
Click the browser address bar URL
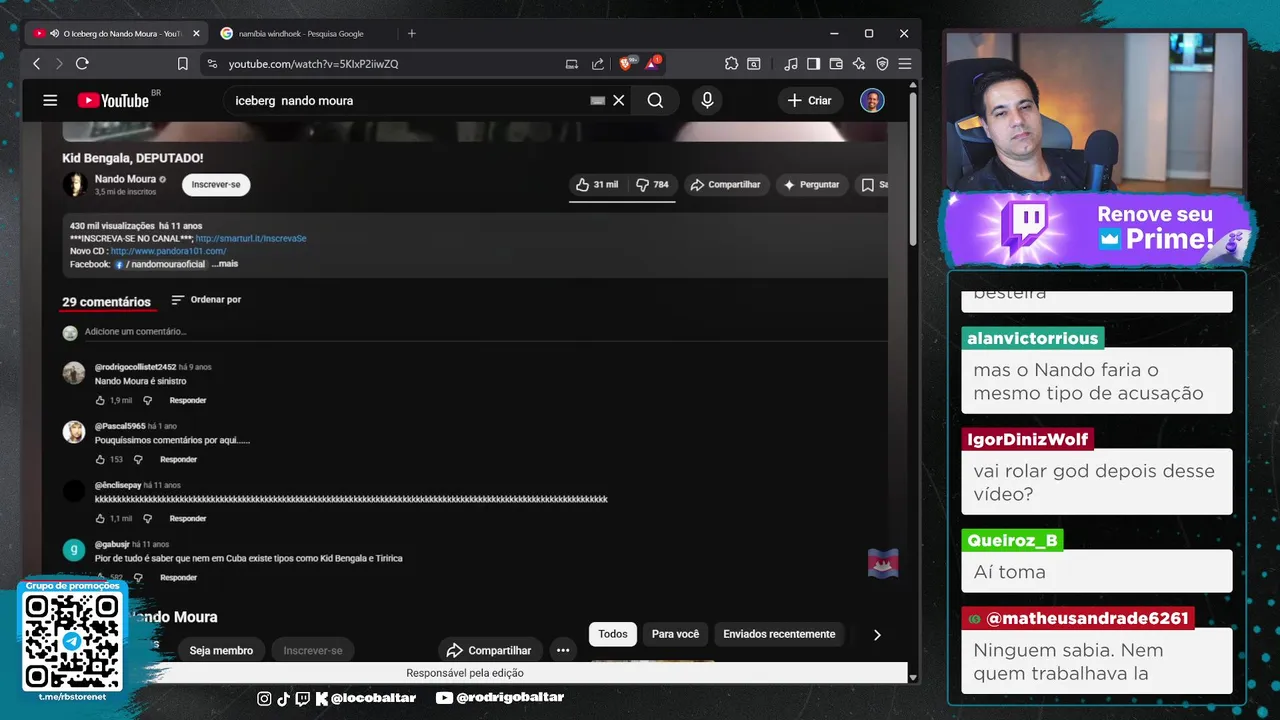point(313,64)
